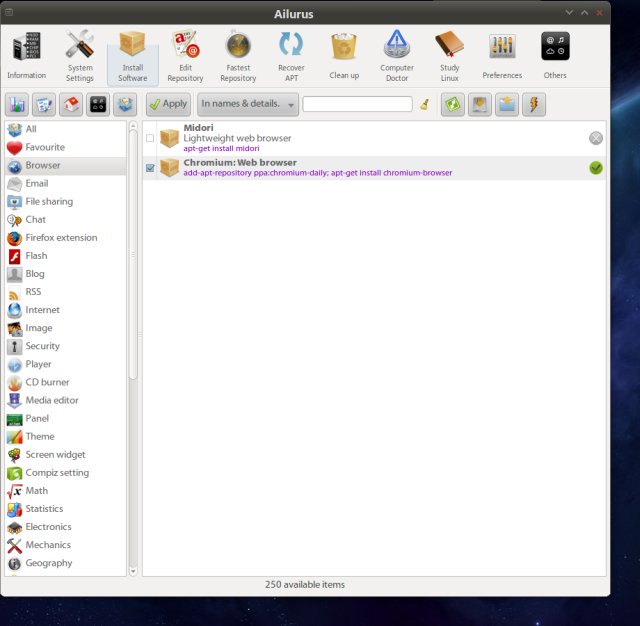This screenshot has height=626, width=640.
Task: Click the Apply button
Action: 167,104
